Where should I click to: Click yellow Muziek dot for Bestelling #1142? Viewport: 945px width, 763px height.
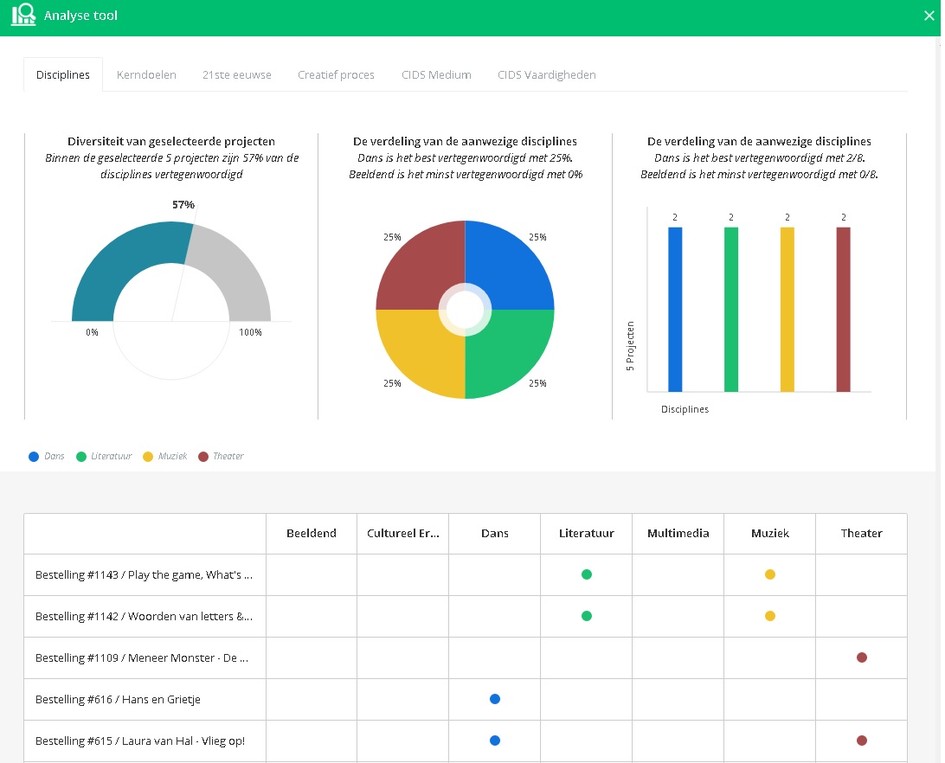770,616
